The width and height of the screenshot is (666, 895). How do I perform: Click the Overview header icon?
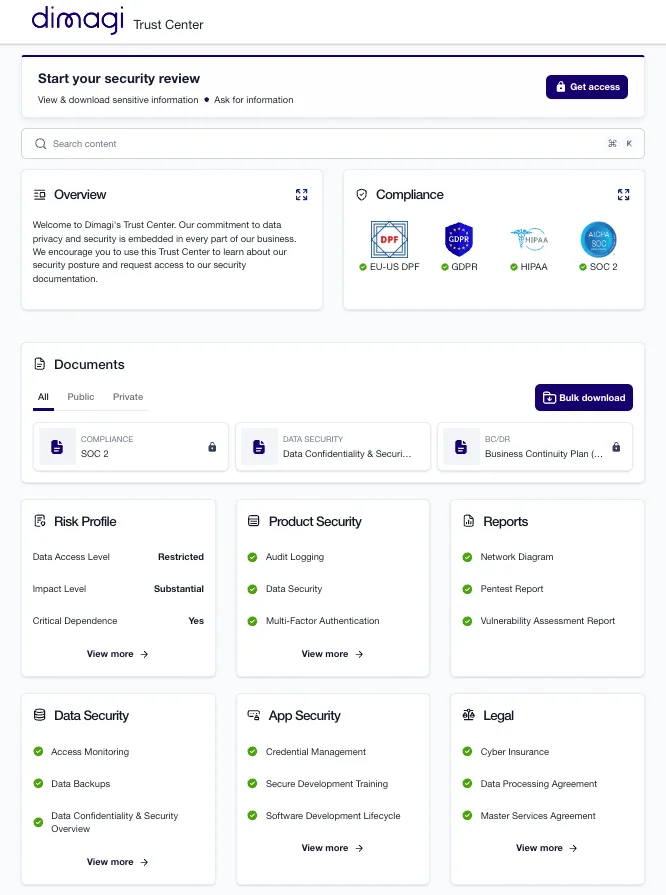[x=39, y=195]
